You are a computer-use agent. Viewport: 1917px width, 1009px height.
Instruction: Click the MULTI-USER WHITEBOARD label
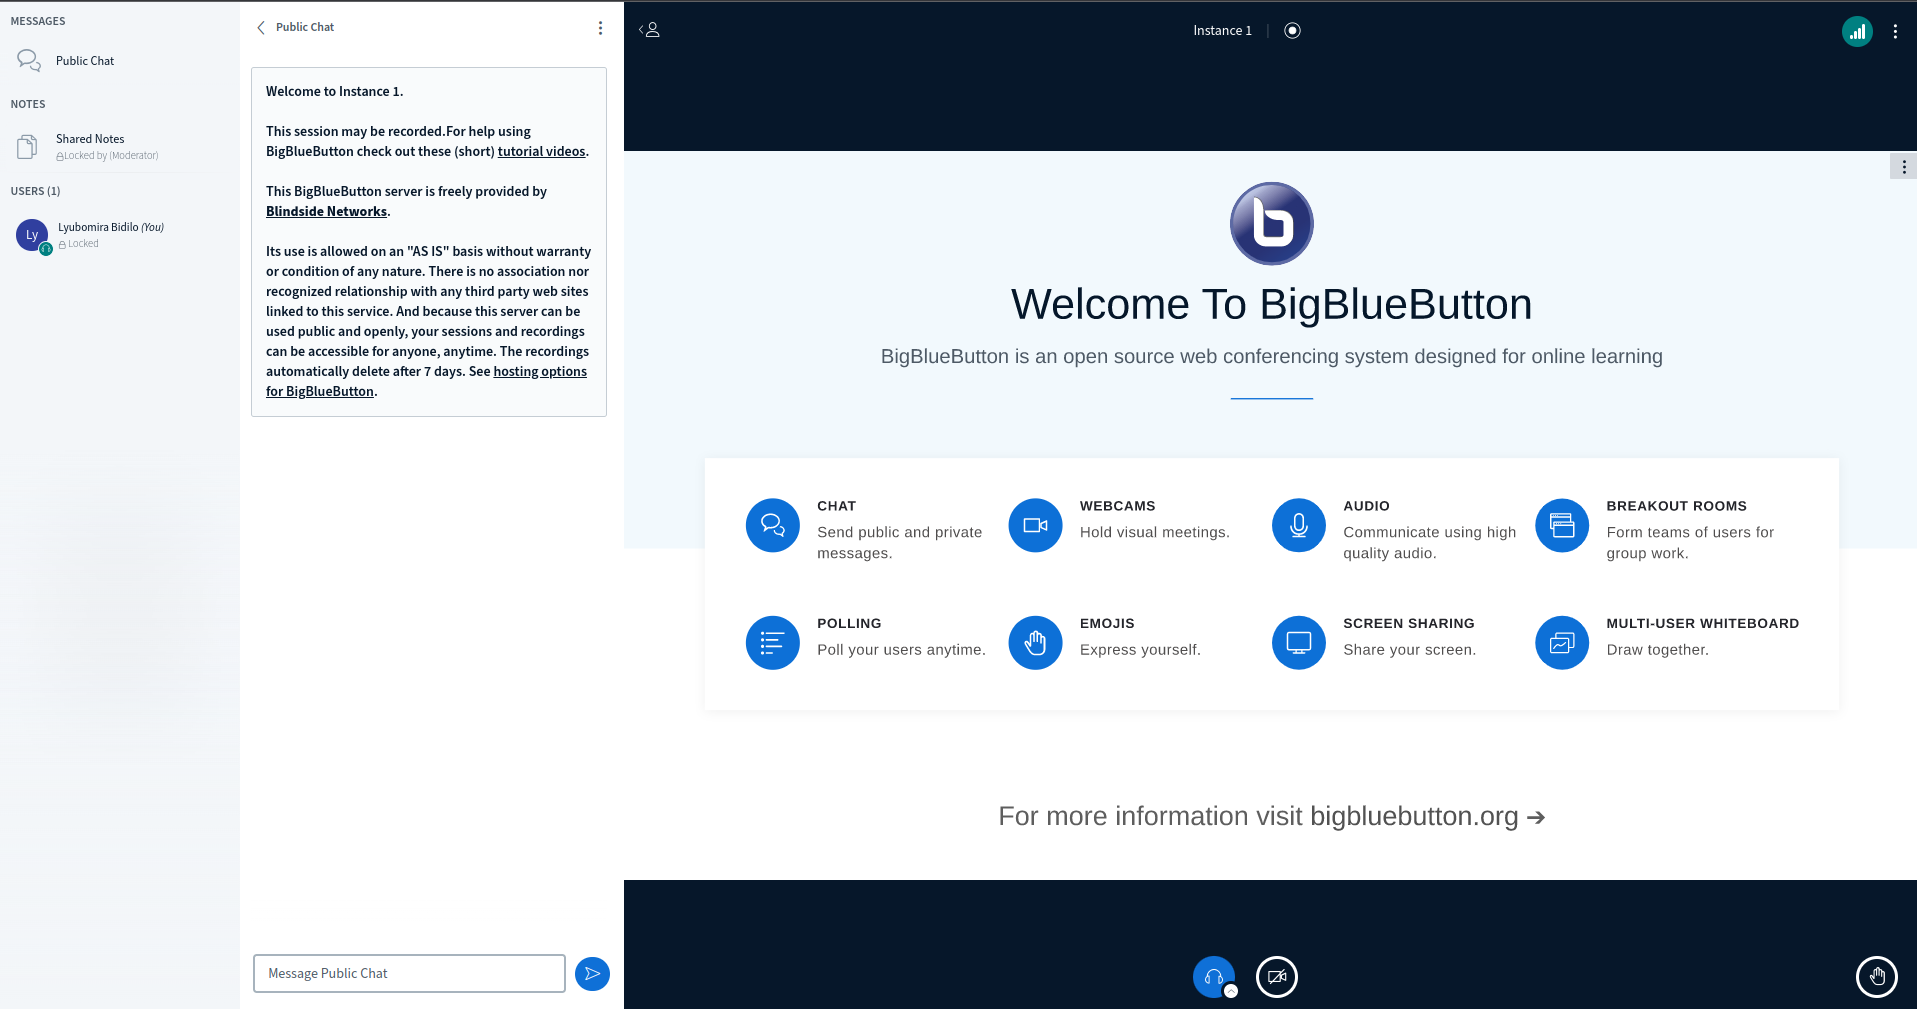1702,623
